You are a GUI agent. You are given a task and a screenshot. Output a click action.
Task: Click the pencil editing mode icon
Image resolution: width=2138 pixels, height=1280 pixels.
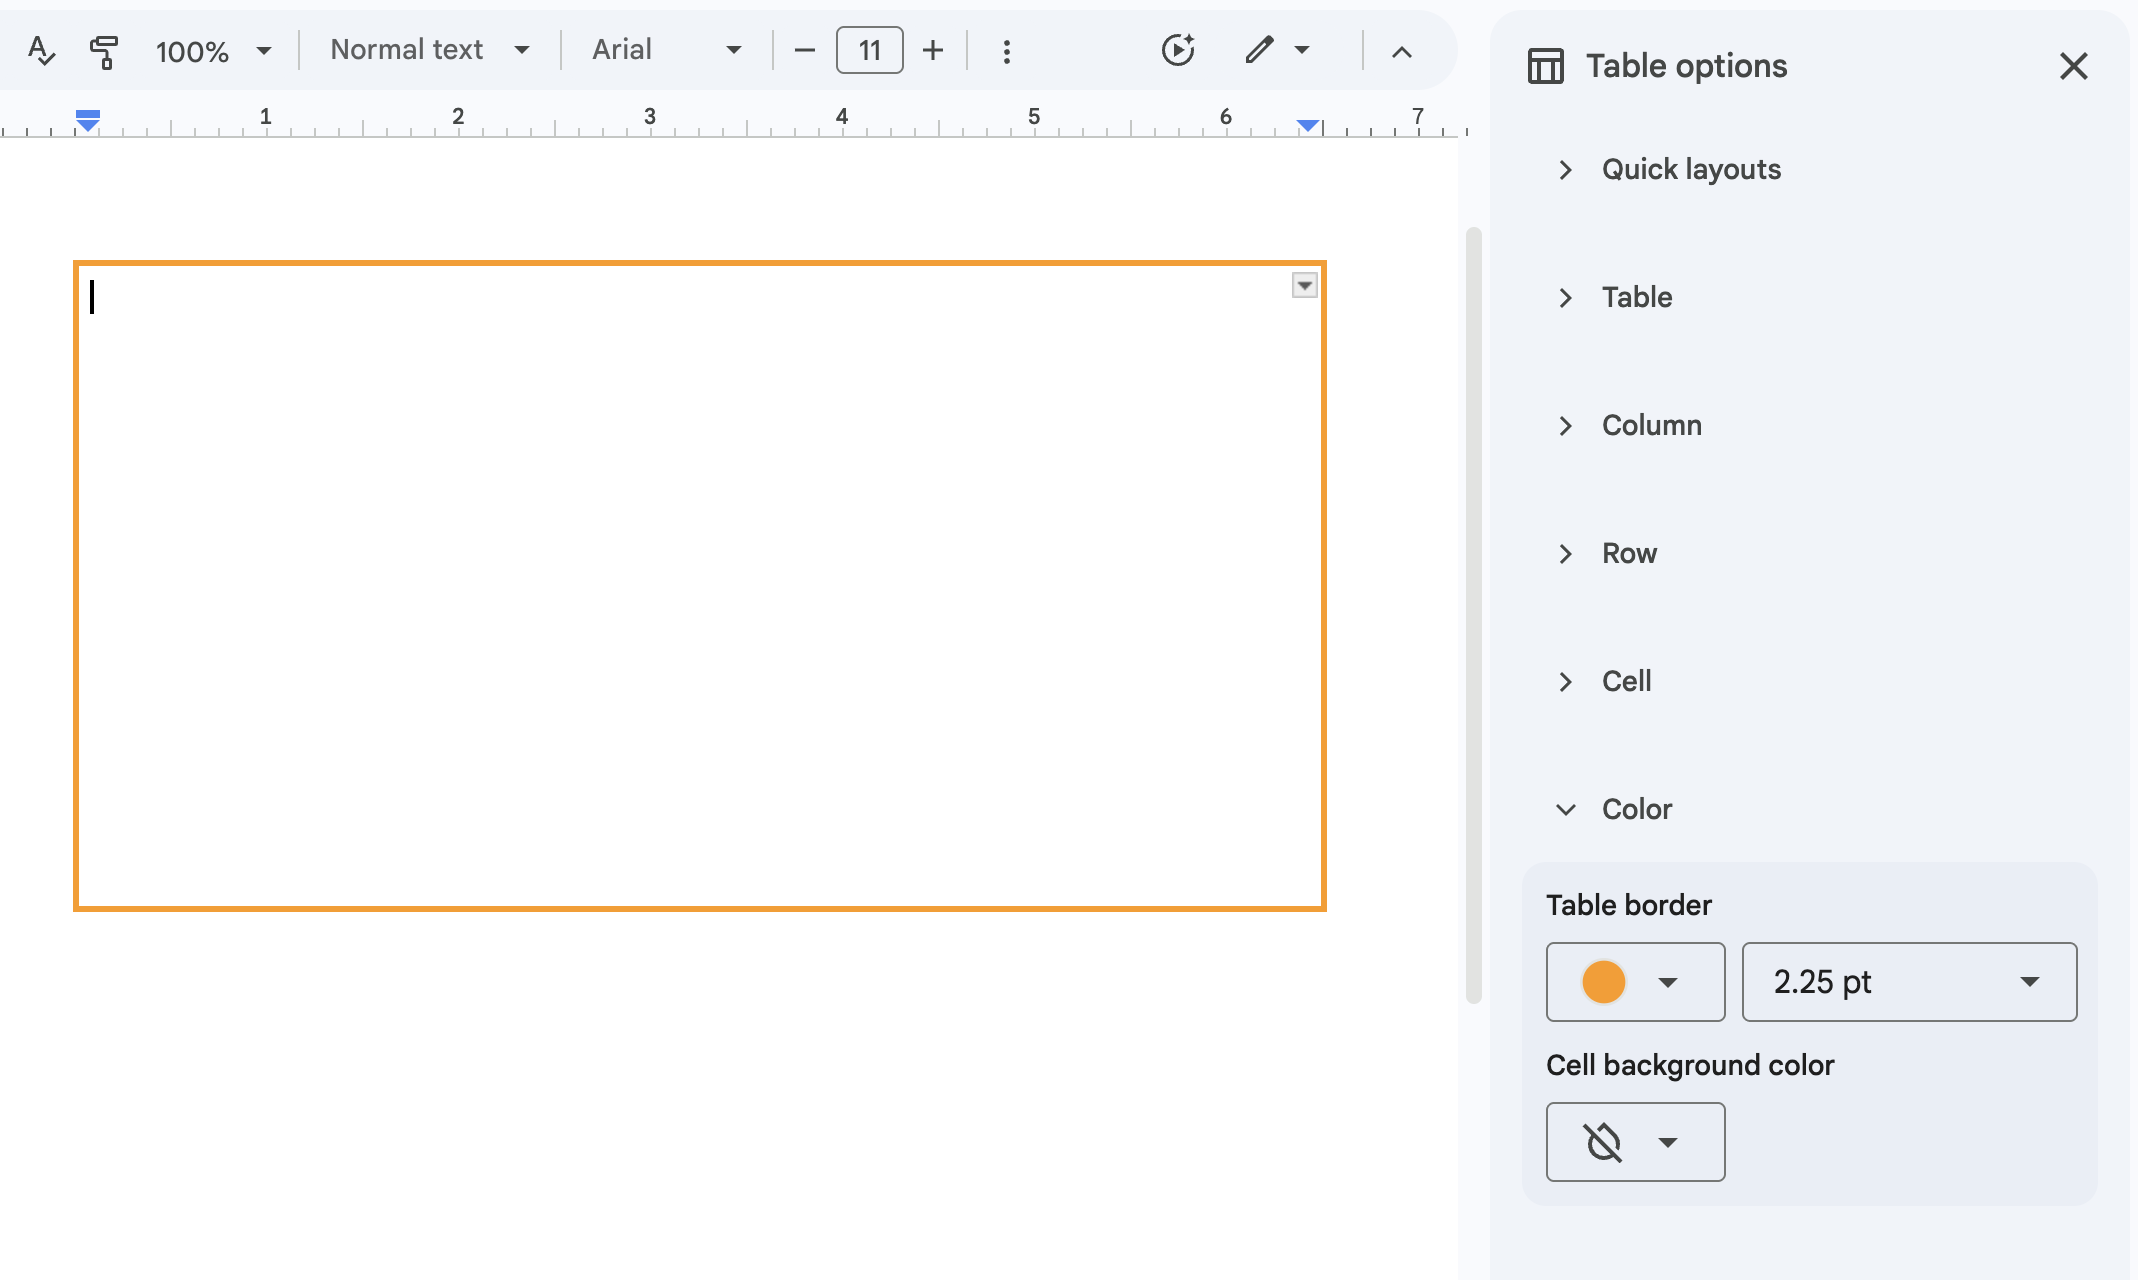[1259, 50]
